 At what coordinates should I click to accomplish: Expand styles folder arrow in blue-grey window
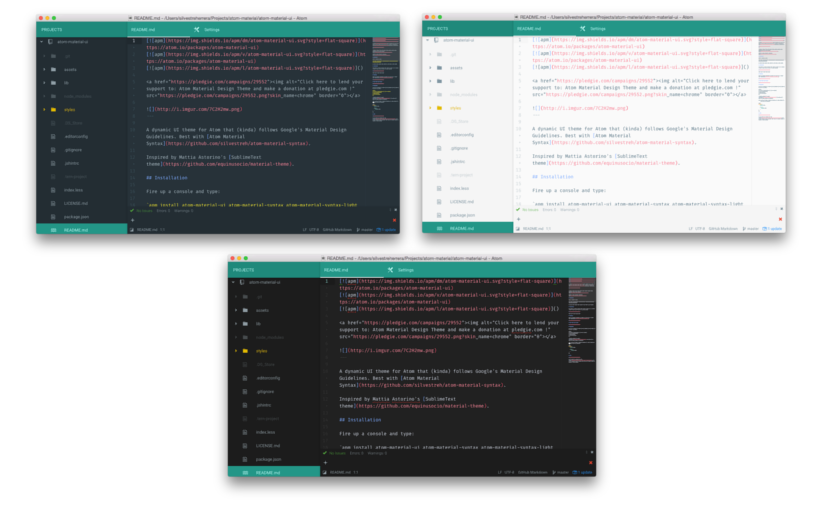44,109
